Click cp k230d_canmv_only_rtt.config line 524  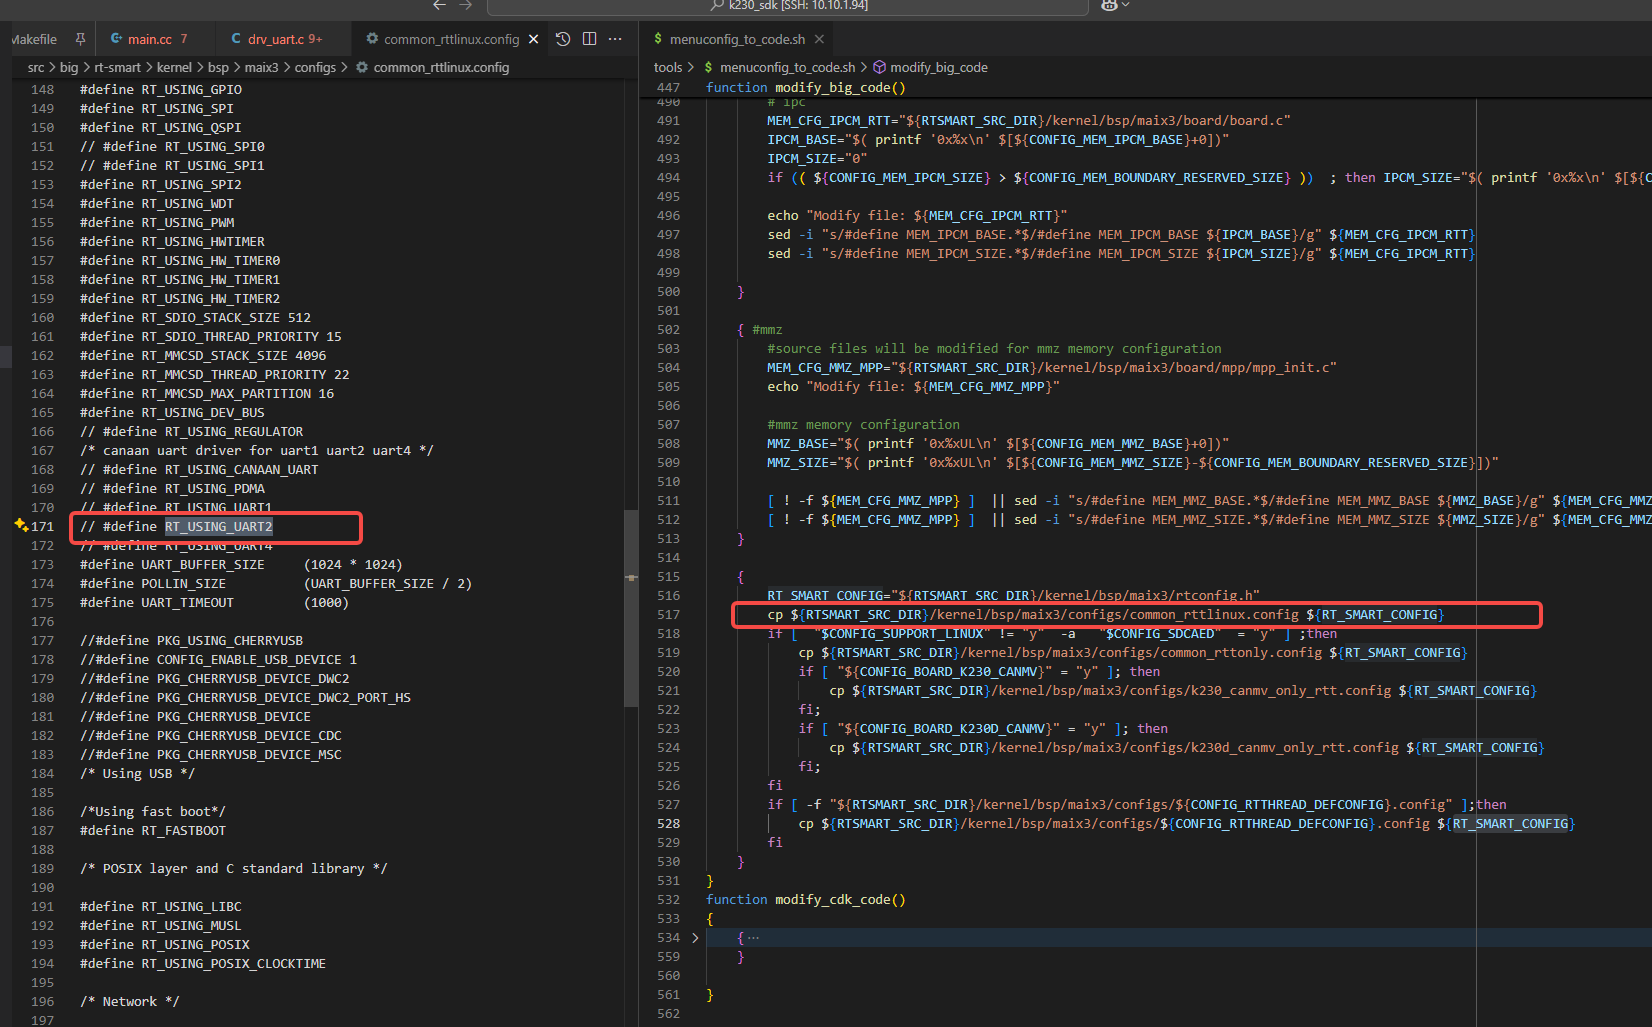(1186, 747)
